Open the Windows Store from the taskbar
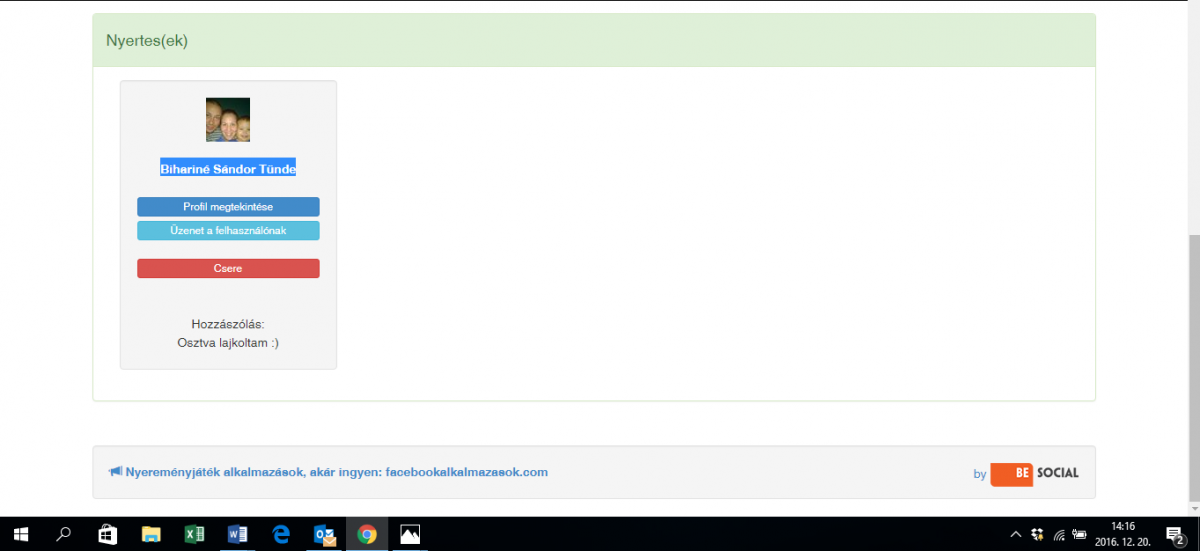Viewport: 1200px width, 551px height. click(x=108, y=534)
